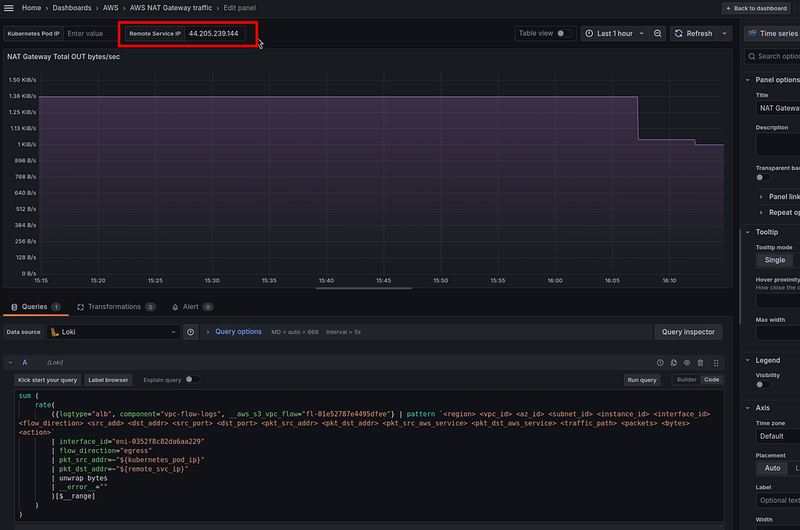Click the Search options magnifier

click(752, 56)
